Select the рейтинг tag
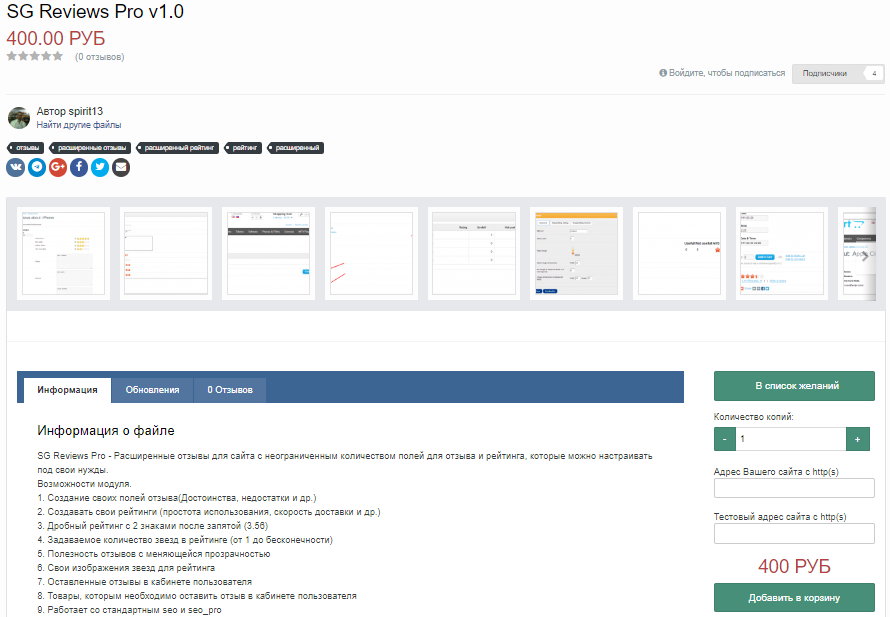The width and height of the screenshot is (890, 617). click(x=243, y=148)
